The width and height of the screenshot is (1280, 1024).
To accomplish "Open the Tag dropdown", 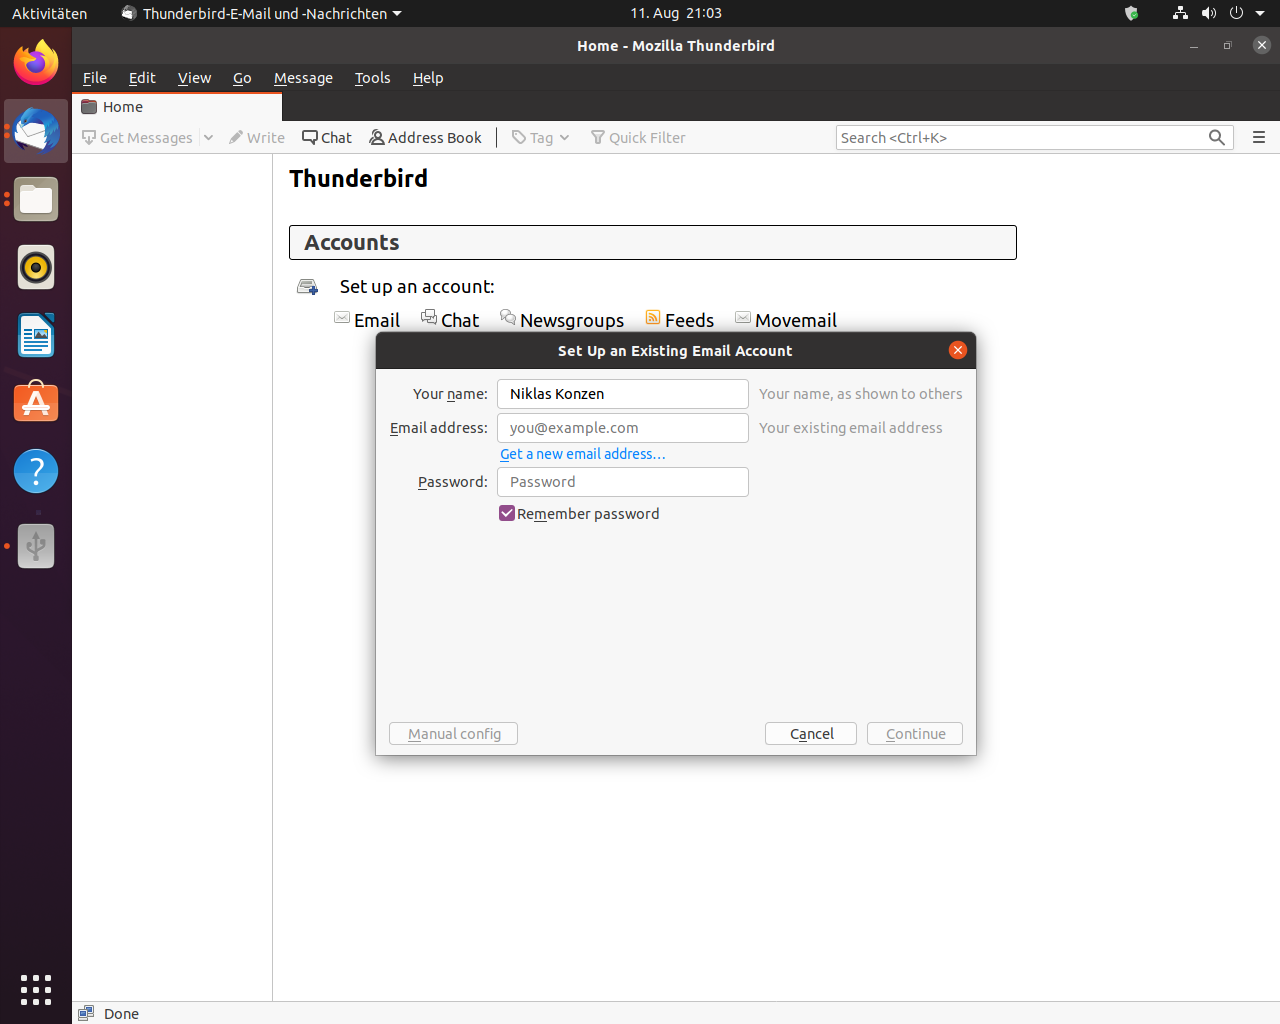I will click(540, 138).
